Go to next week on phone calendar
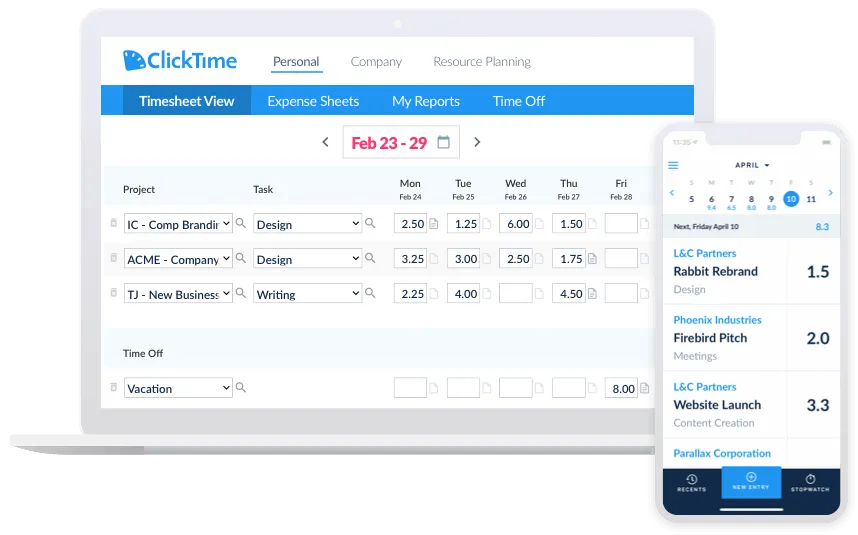858x535 pixels. pos(831,193)
